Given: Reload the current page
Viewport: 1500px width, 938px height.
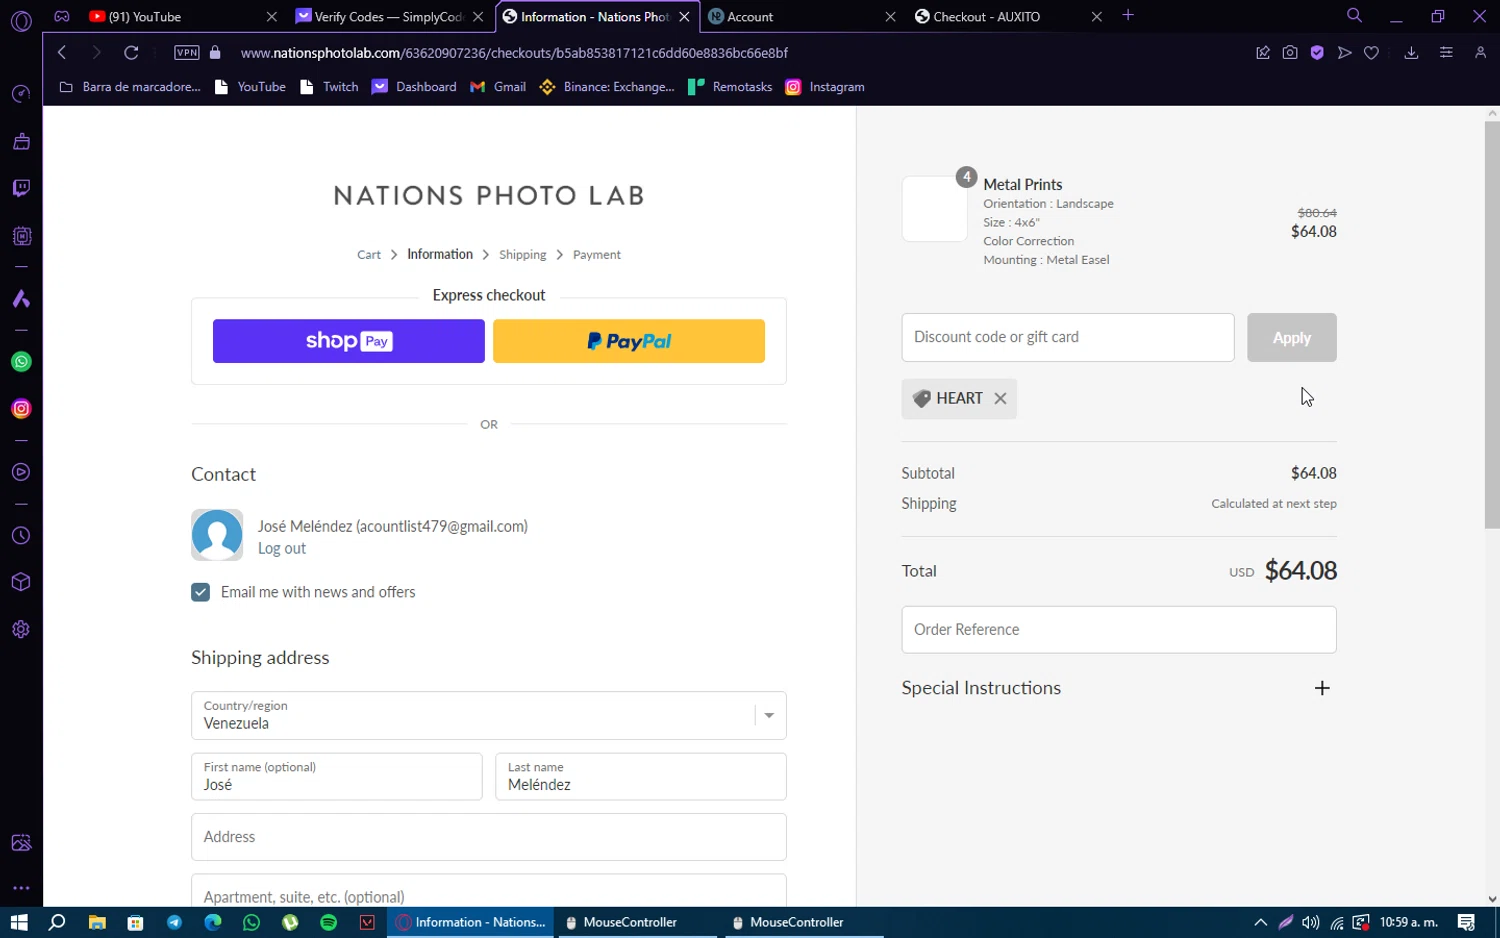Looking at the screenshot, I should [x=131, y=53].
